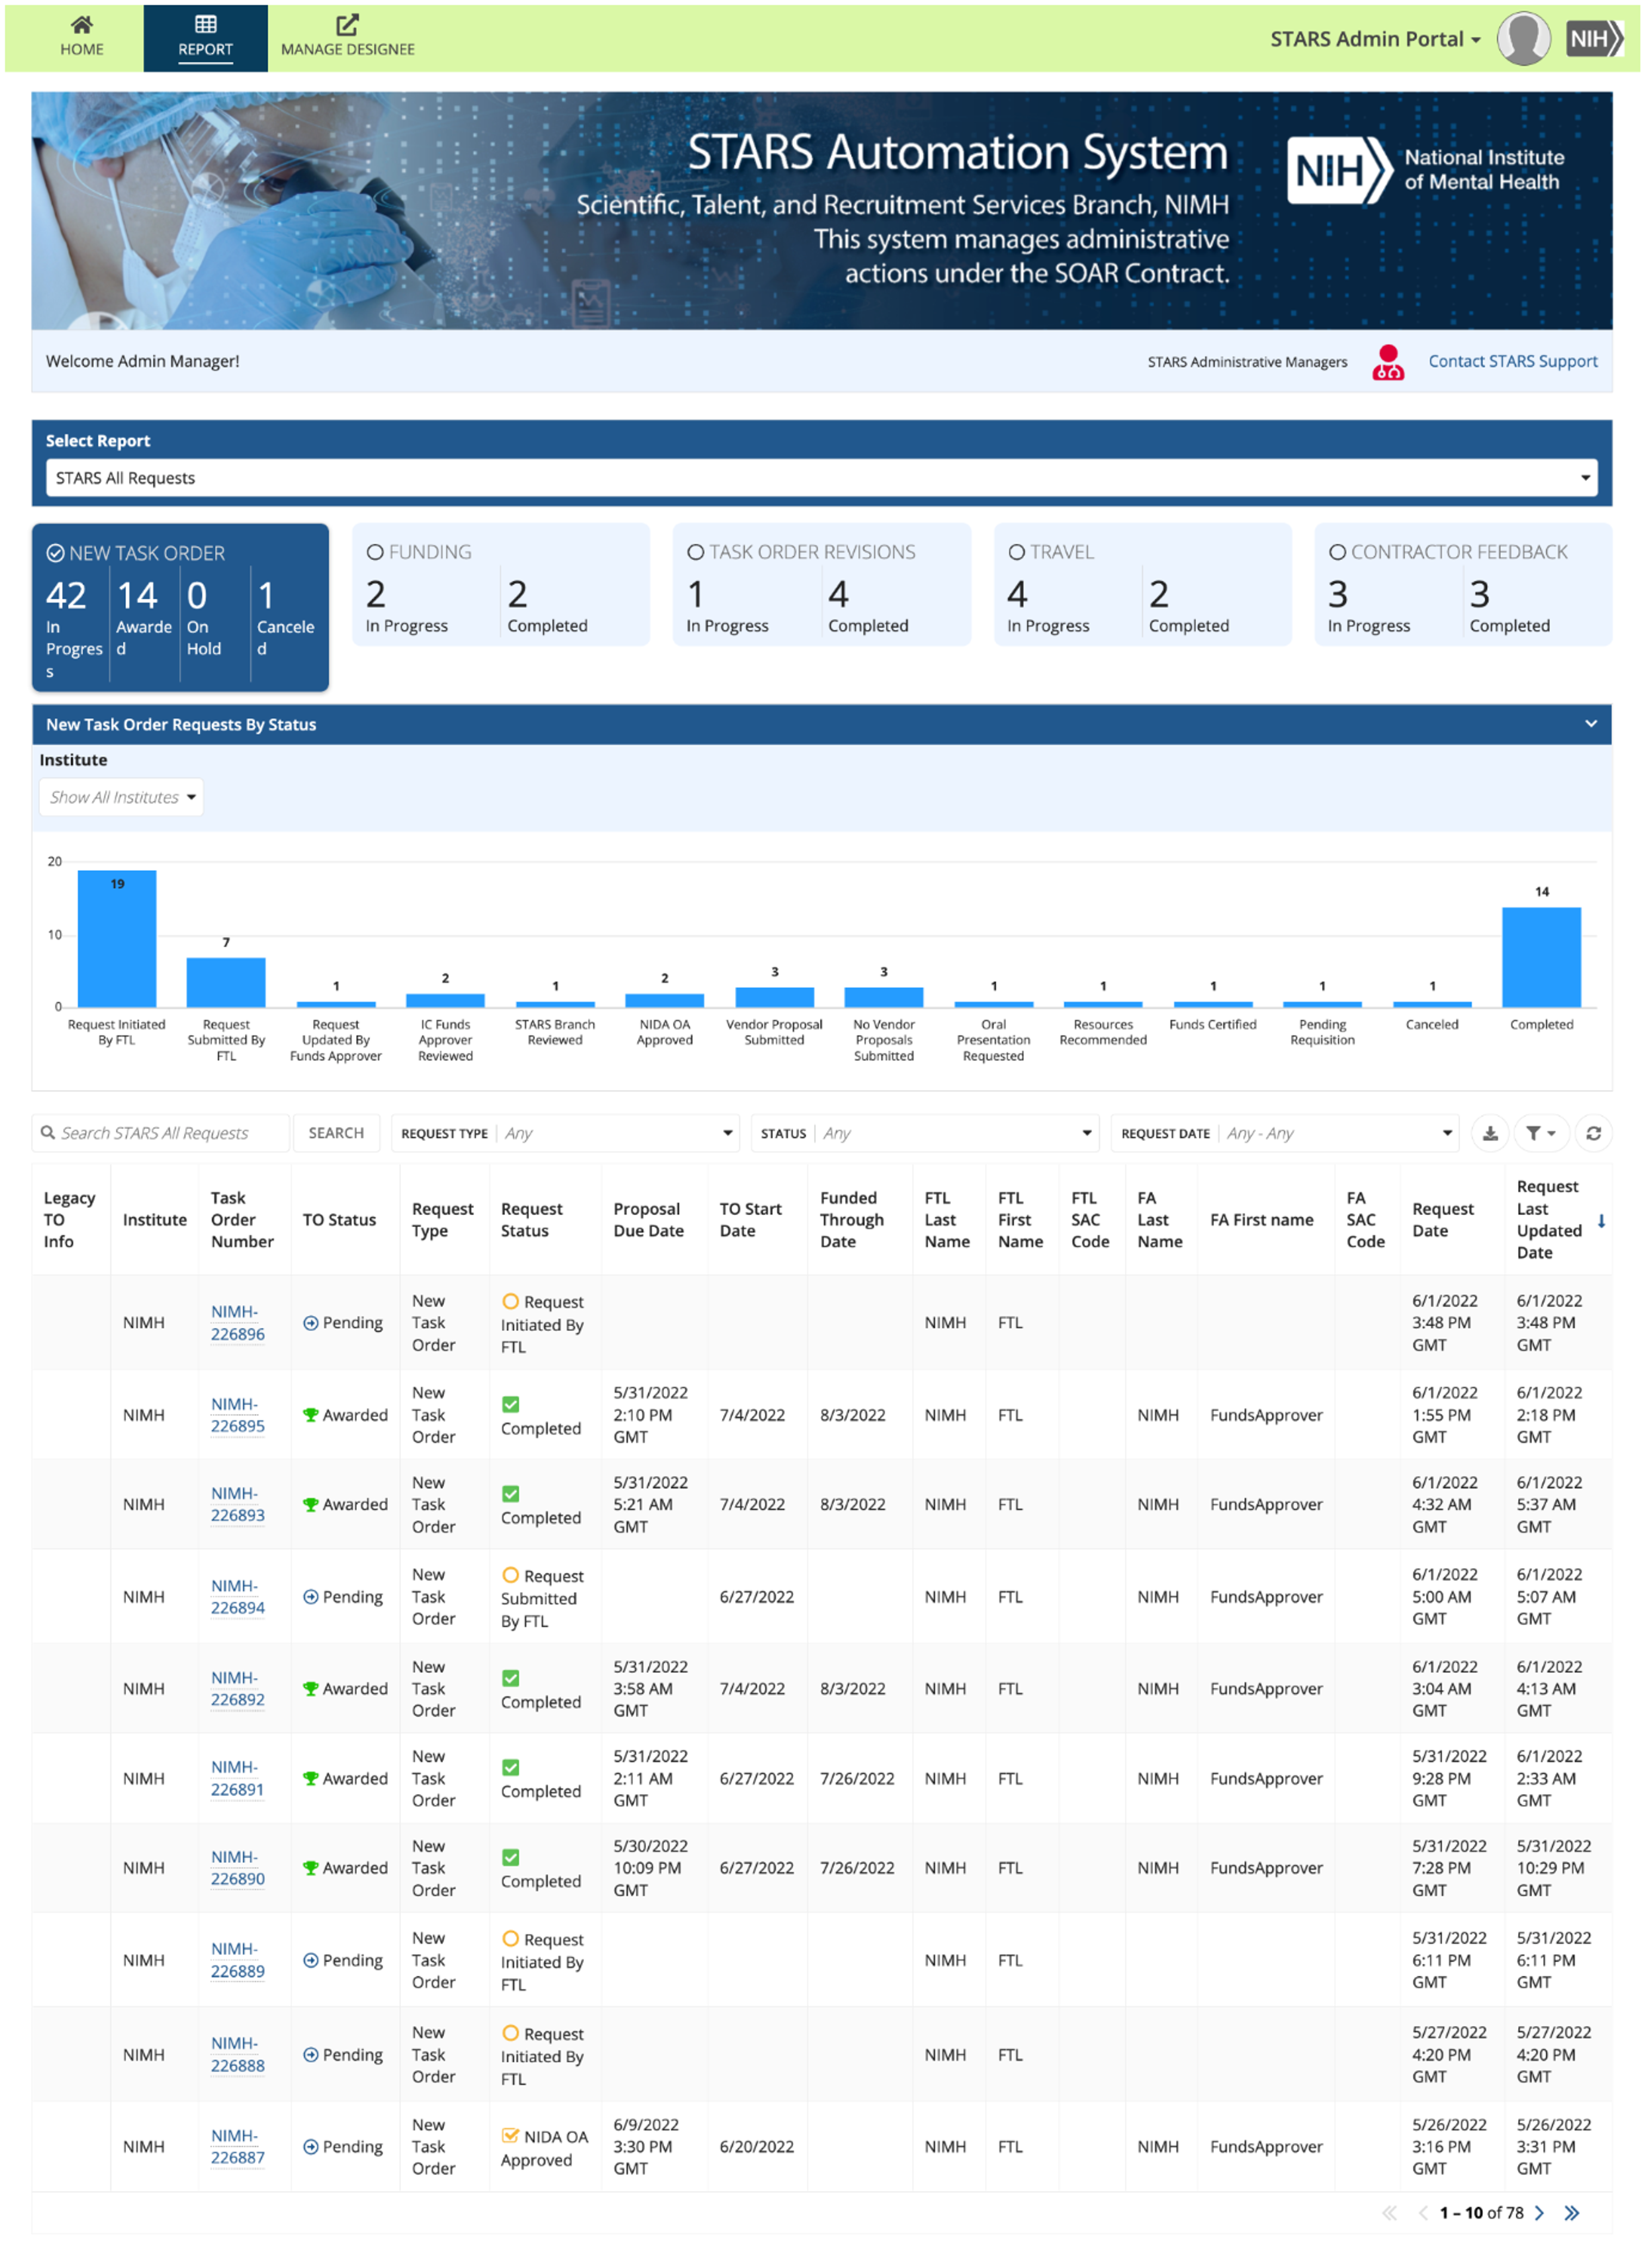The image size is (1652, 2264).
Task: Go to the next page of results
Action: 1538,2212
